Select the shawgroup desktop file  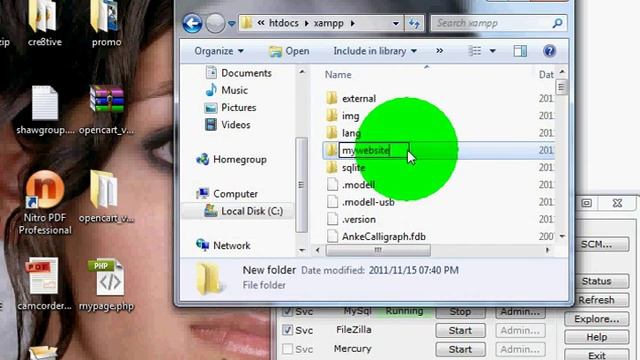45,110
